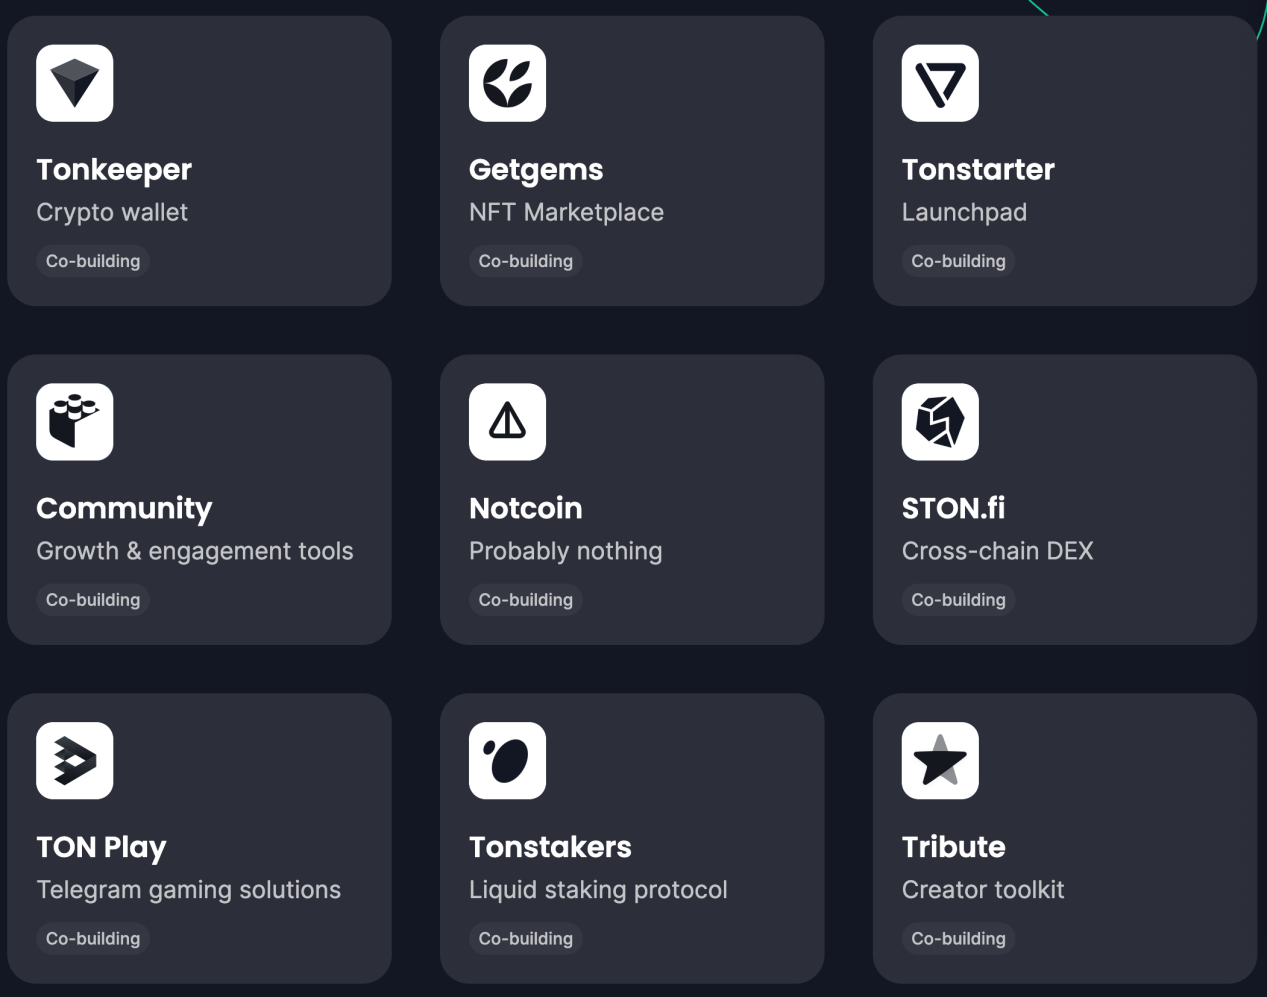1267x997 pixels.
Task: Click the Co-building tag under Tribute
Action: tap(958, 939)
